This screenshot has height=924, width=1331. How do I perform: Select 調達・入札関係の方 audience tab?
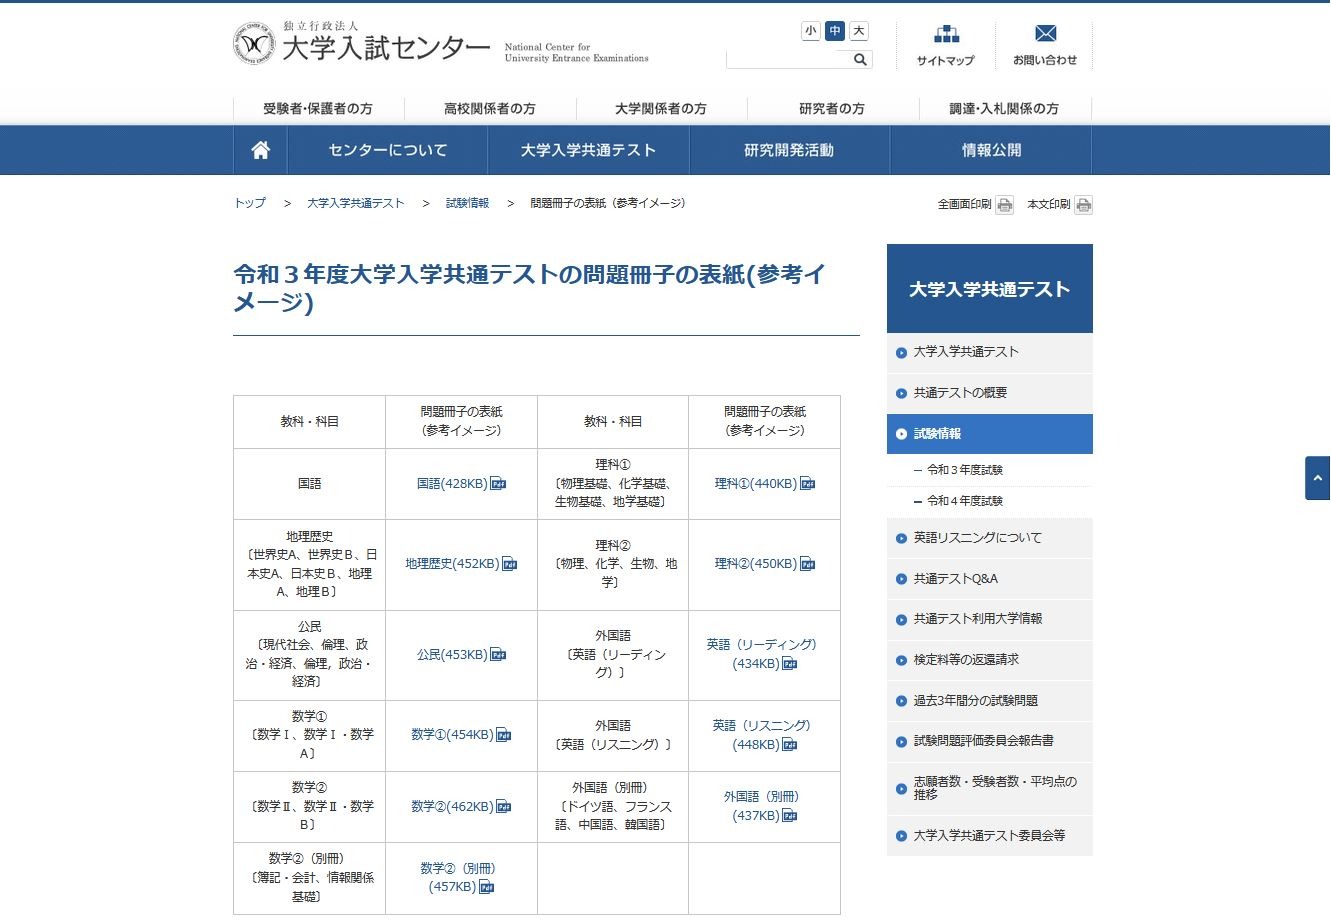click(x=1004, y=108)
